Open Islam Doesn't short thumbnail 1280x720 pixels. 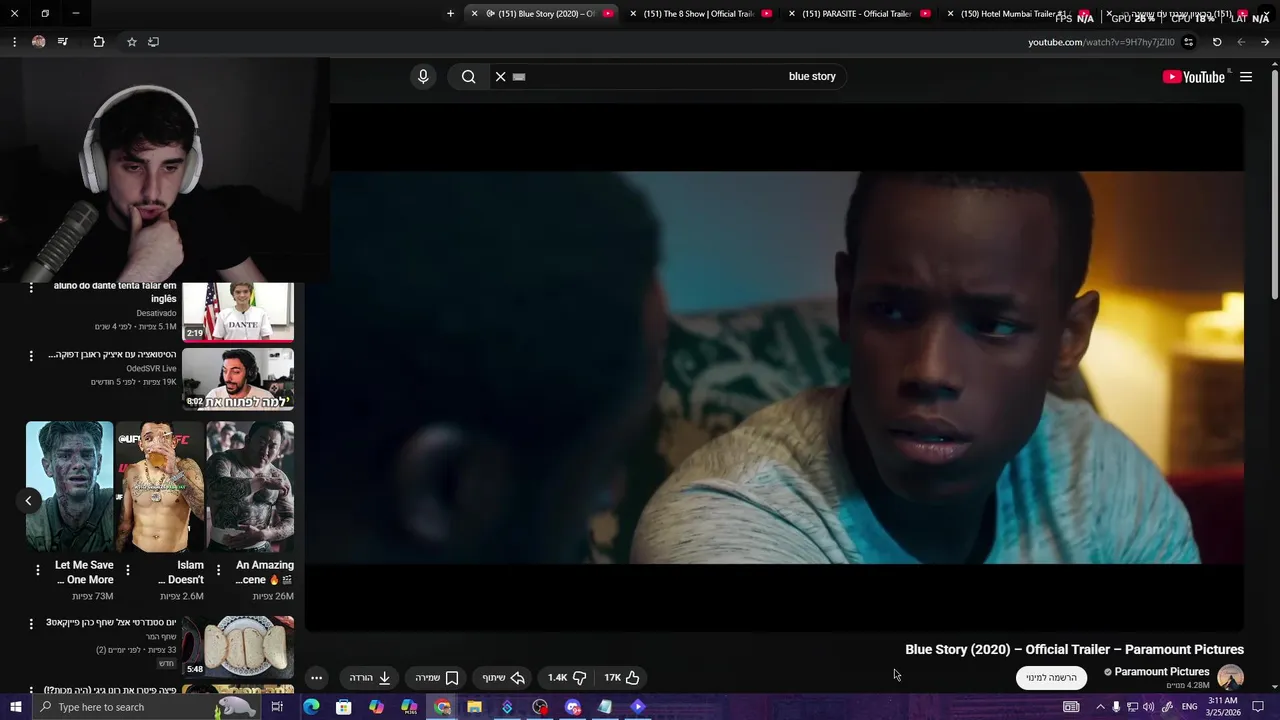click(160, 486)
